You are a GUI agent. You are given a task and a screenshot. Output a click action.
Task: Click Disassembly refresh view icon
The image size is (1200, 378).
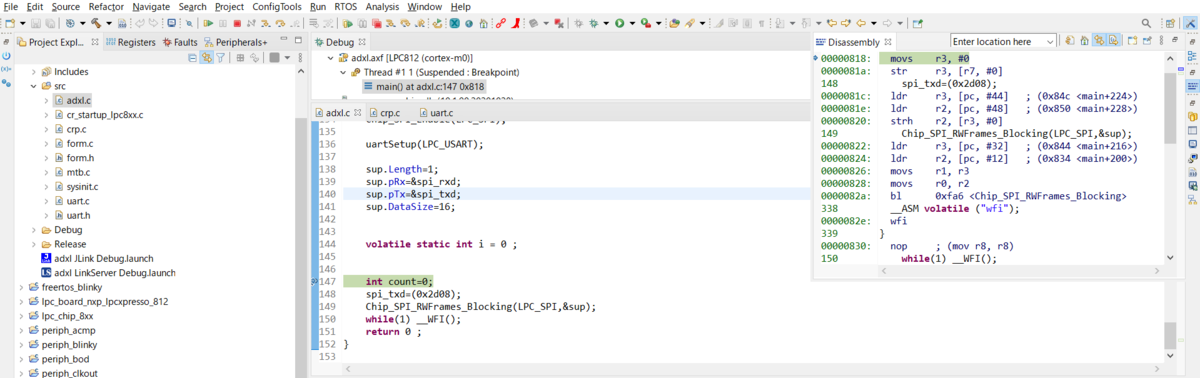pos(1070,41)
